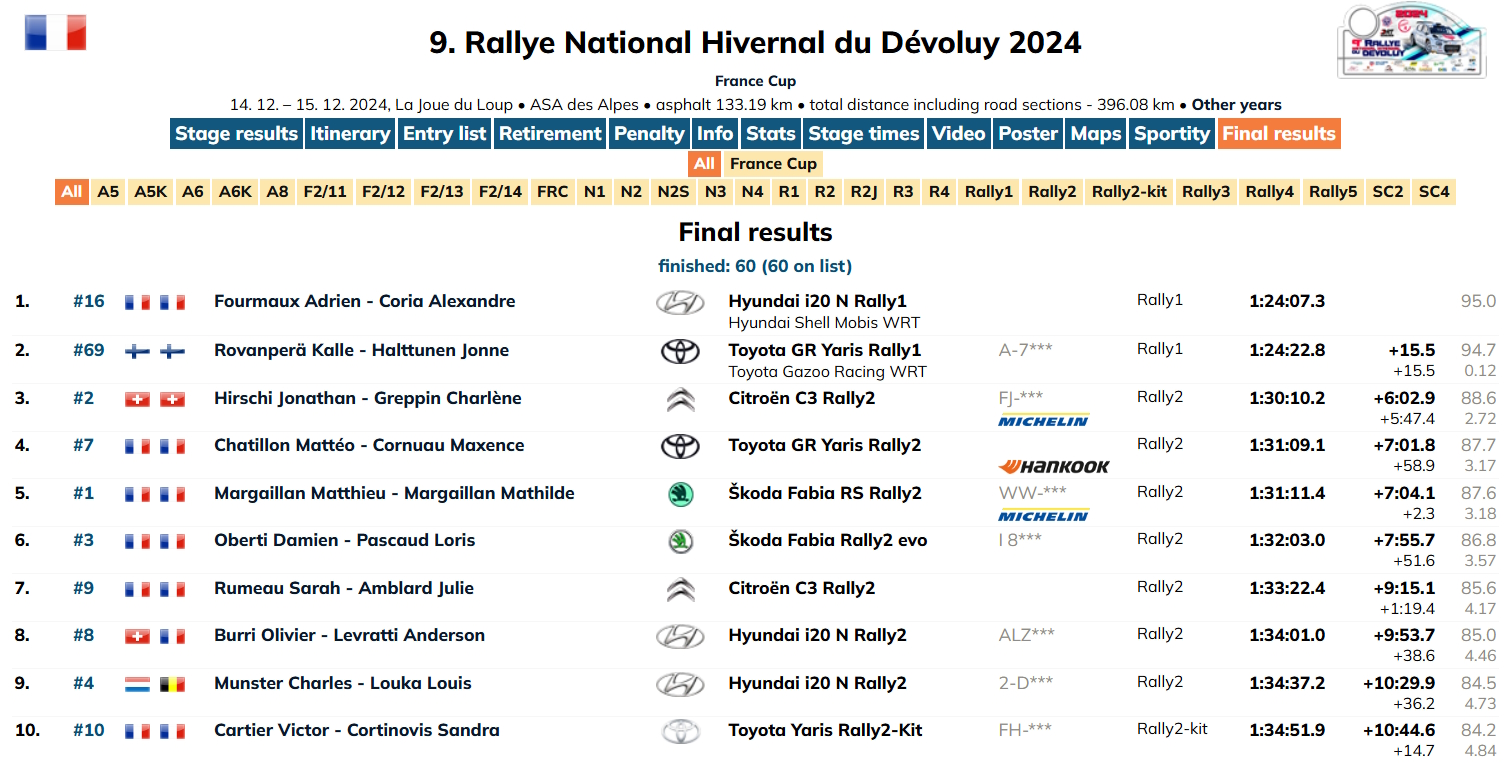Switch to the Entry list tab

[x=444, y=134]
